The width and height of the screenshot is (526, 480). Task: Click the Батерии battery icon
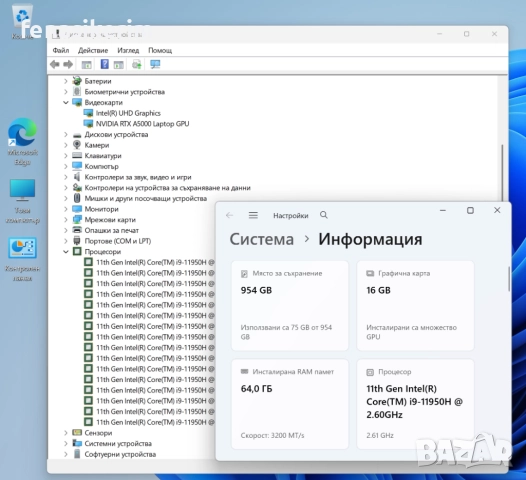coord(77,81)
